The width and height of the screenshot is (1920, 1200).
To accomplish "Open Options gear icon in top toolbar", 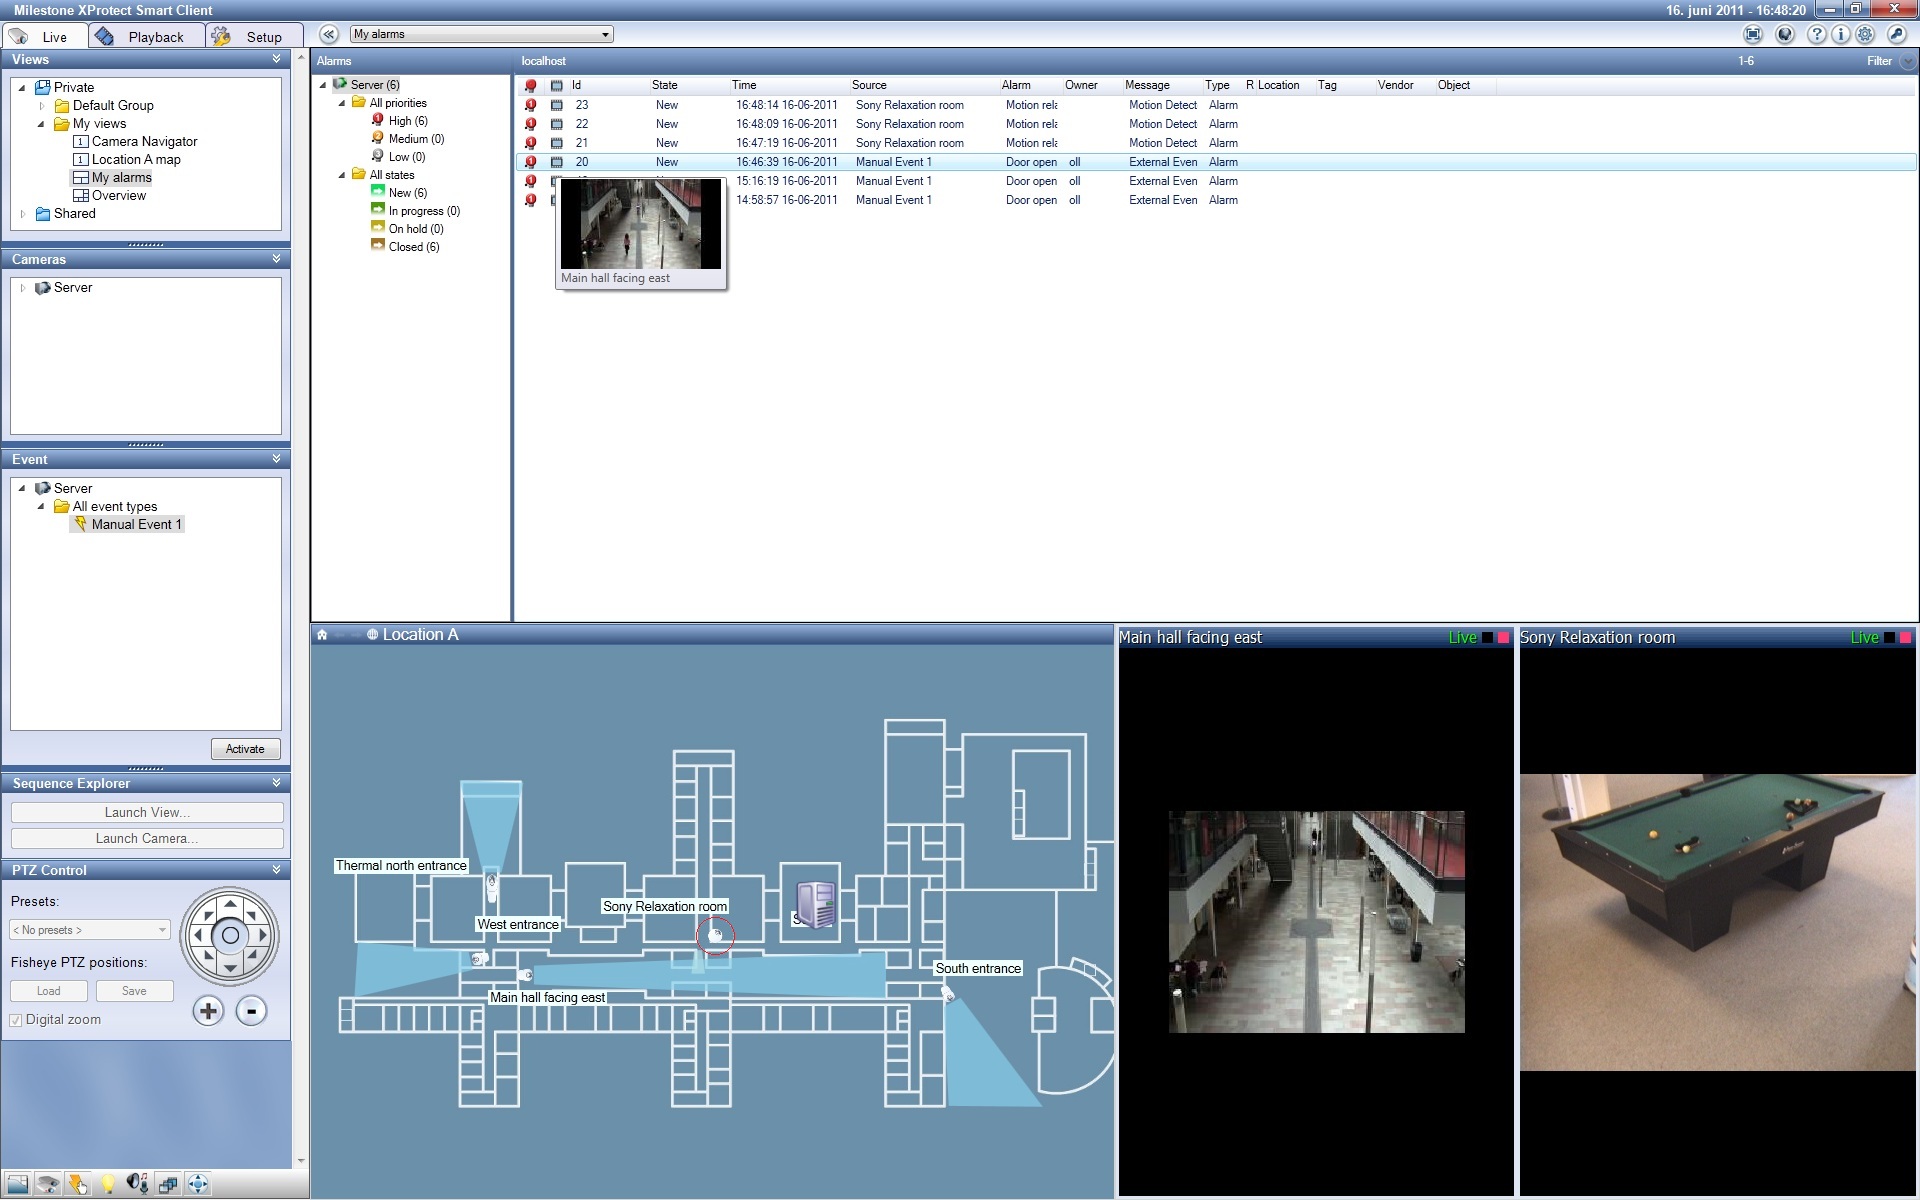I will 1865,34.
